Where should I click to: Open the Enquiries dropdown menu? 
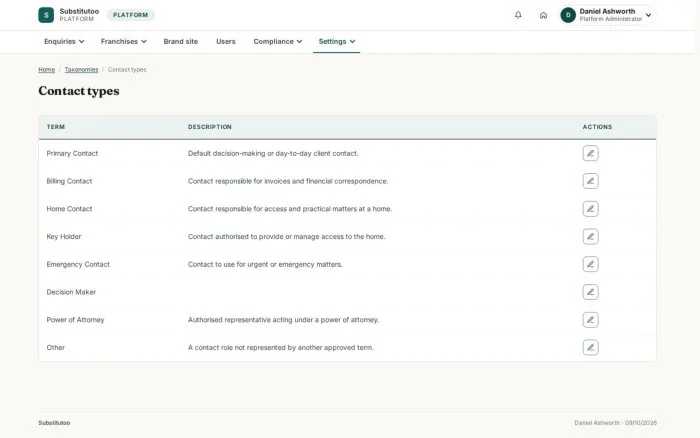click(64, 41)
